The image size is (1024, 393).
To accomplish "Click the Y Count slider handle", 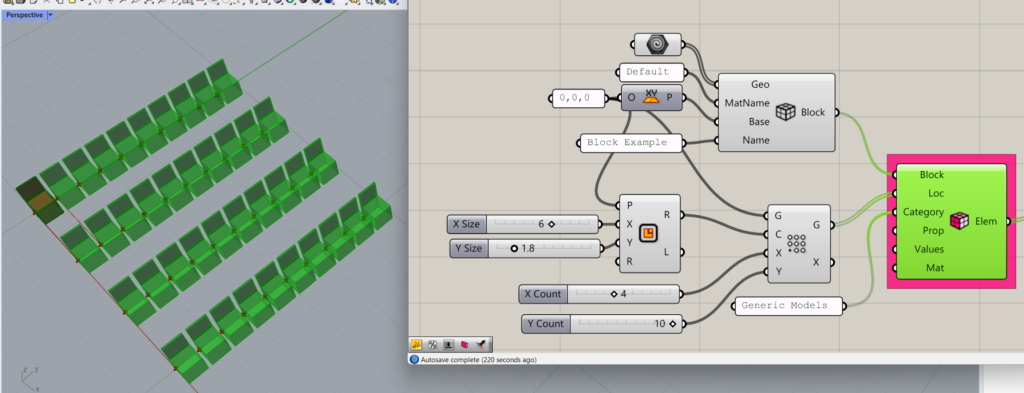I will point(673,324).
